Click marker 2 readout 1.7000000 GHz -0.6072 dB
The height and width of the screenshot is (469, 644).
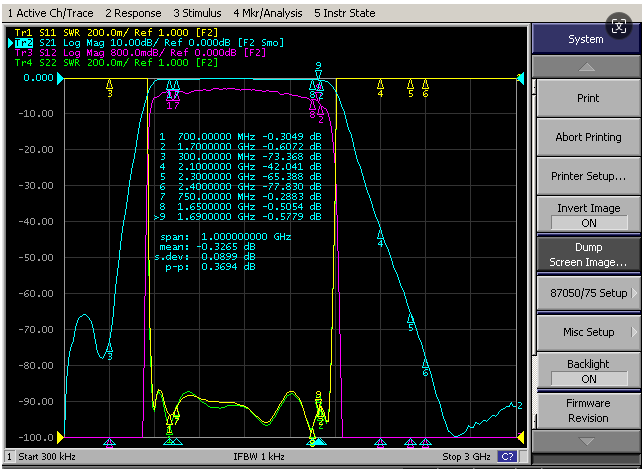[x=241, y=147]
